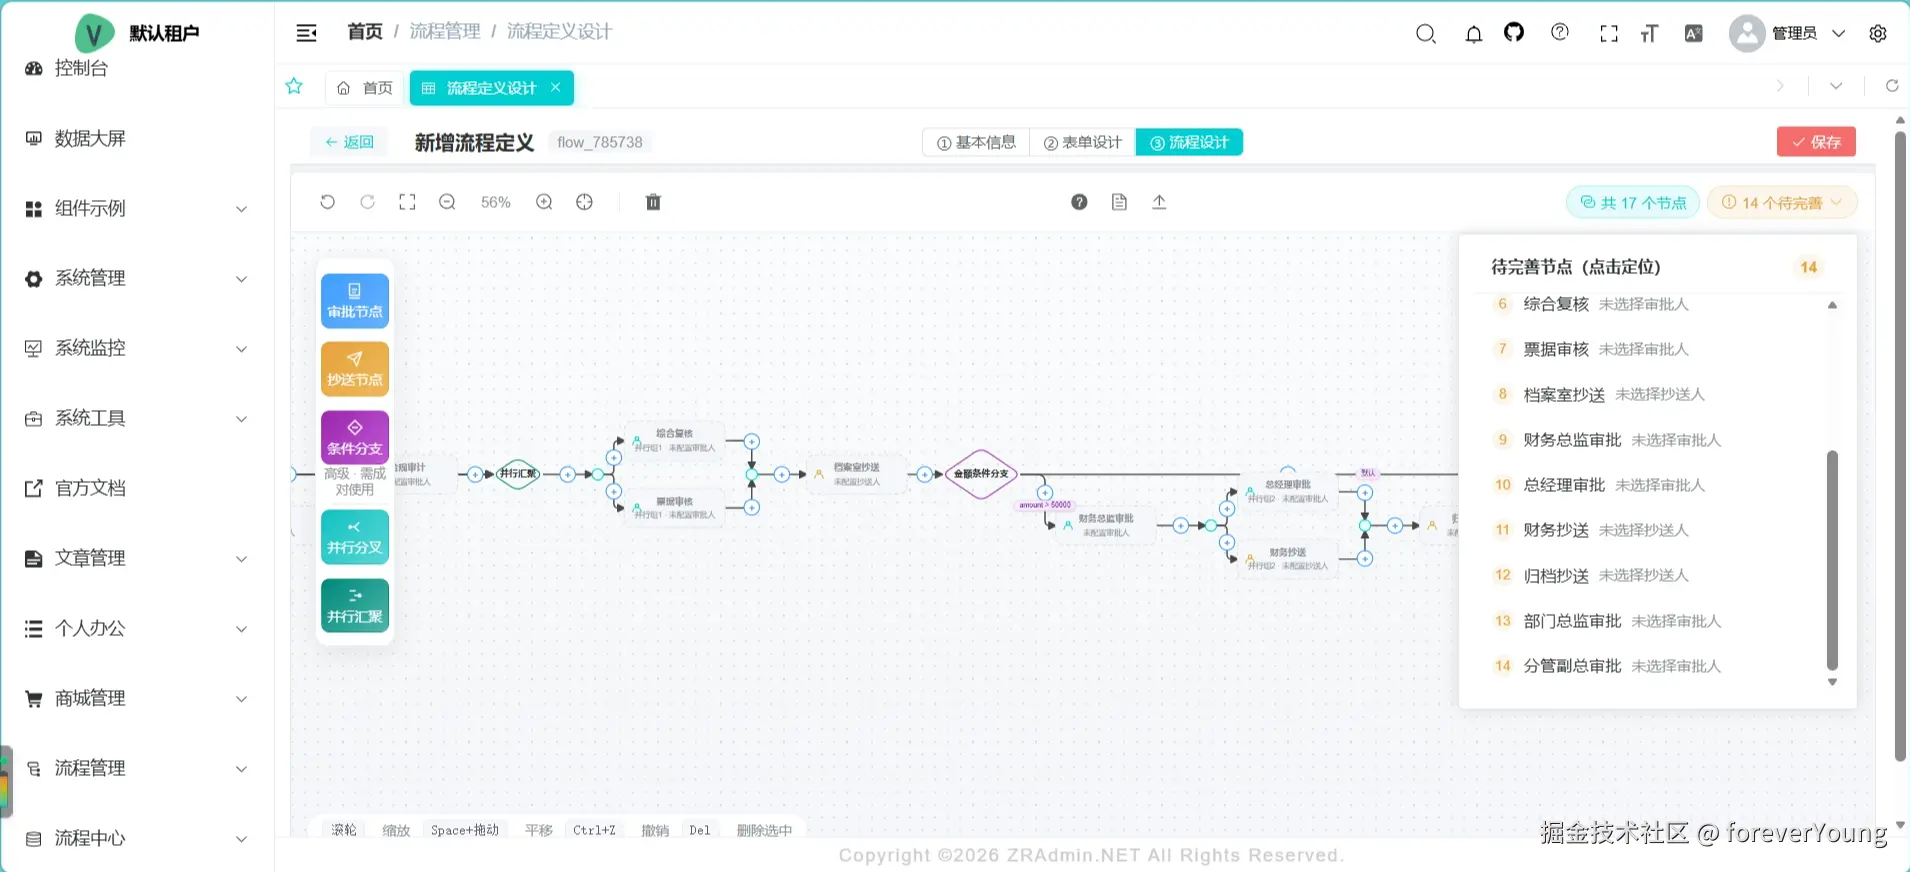Fit the flowchart to the canvas
Viewport: 1910px width, 872px height.
[407, 202]
